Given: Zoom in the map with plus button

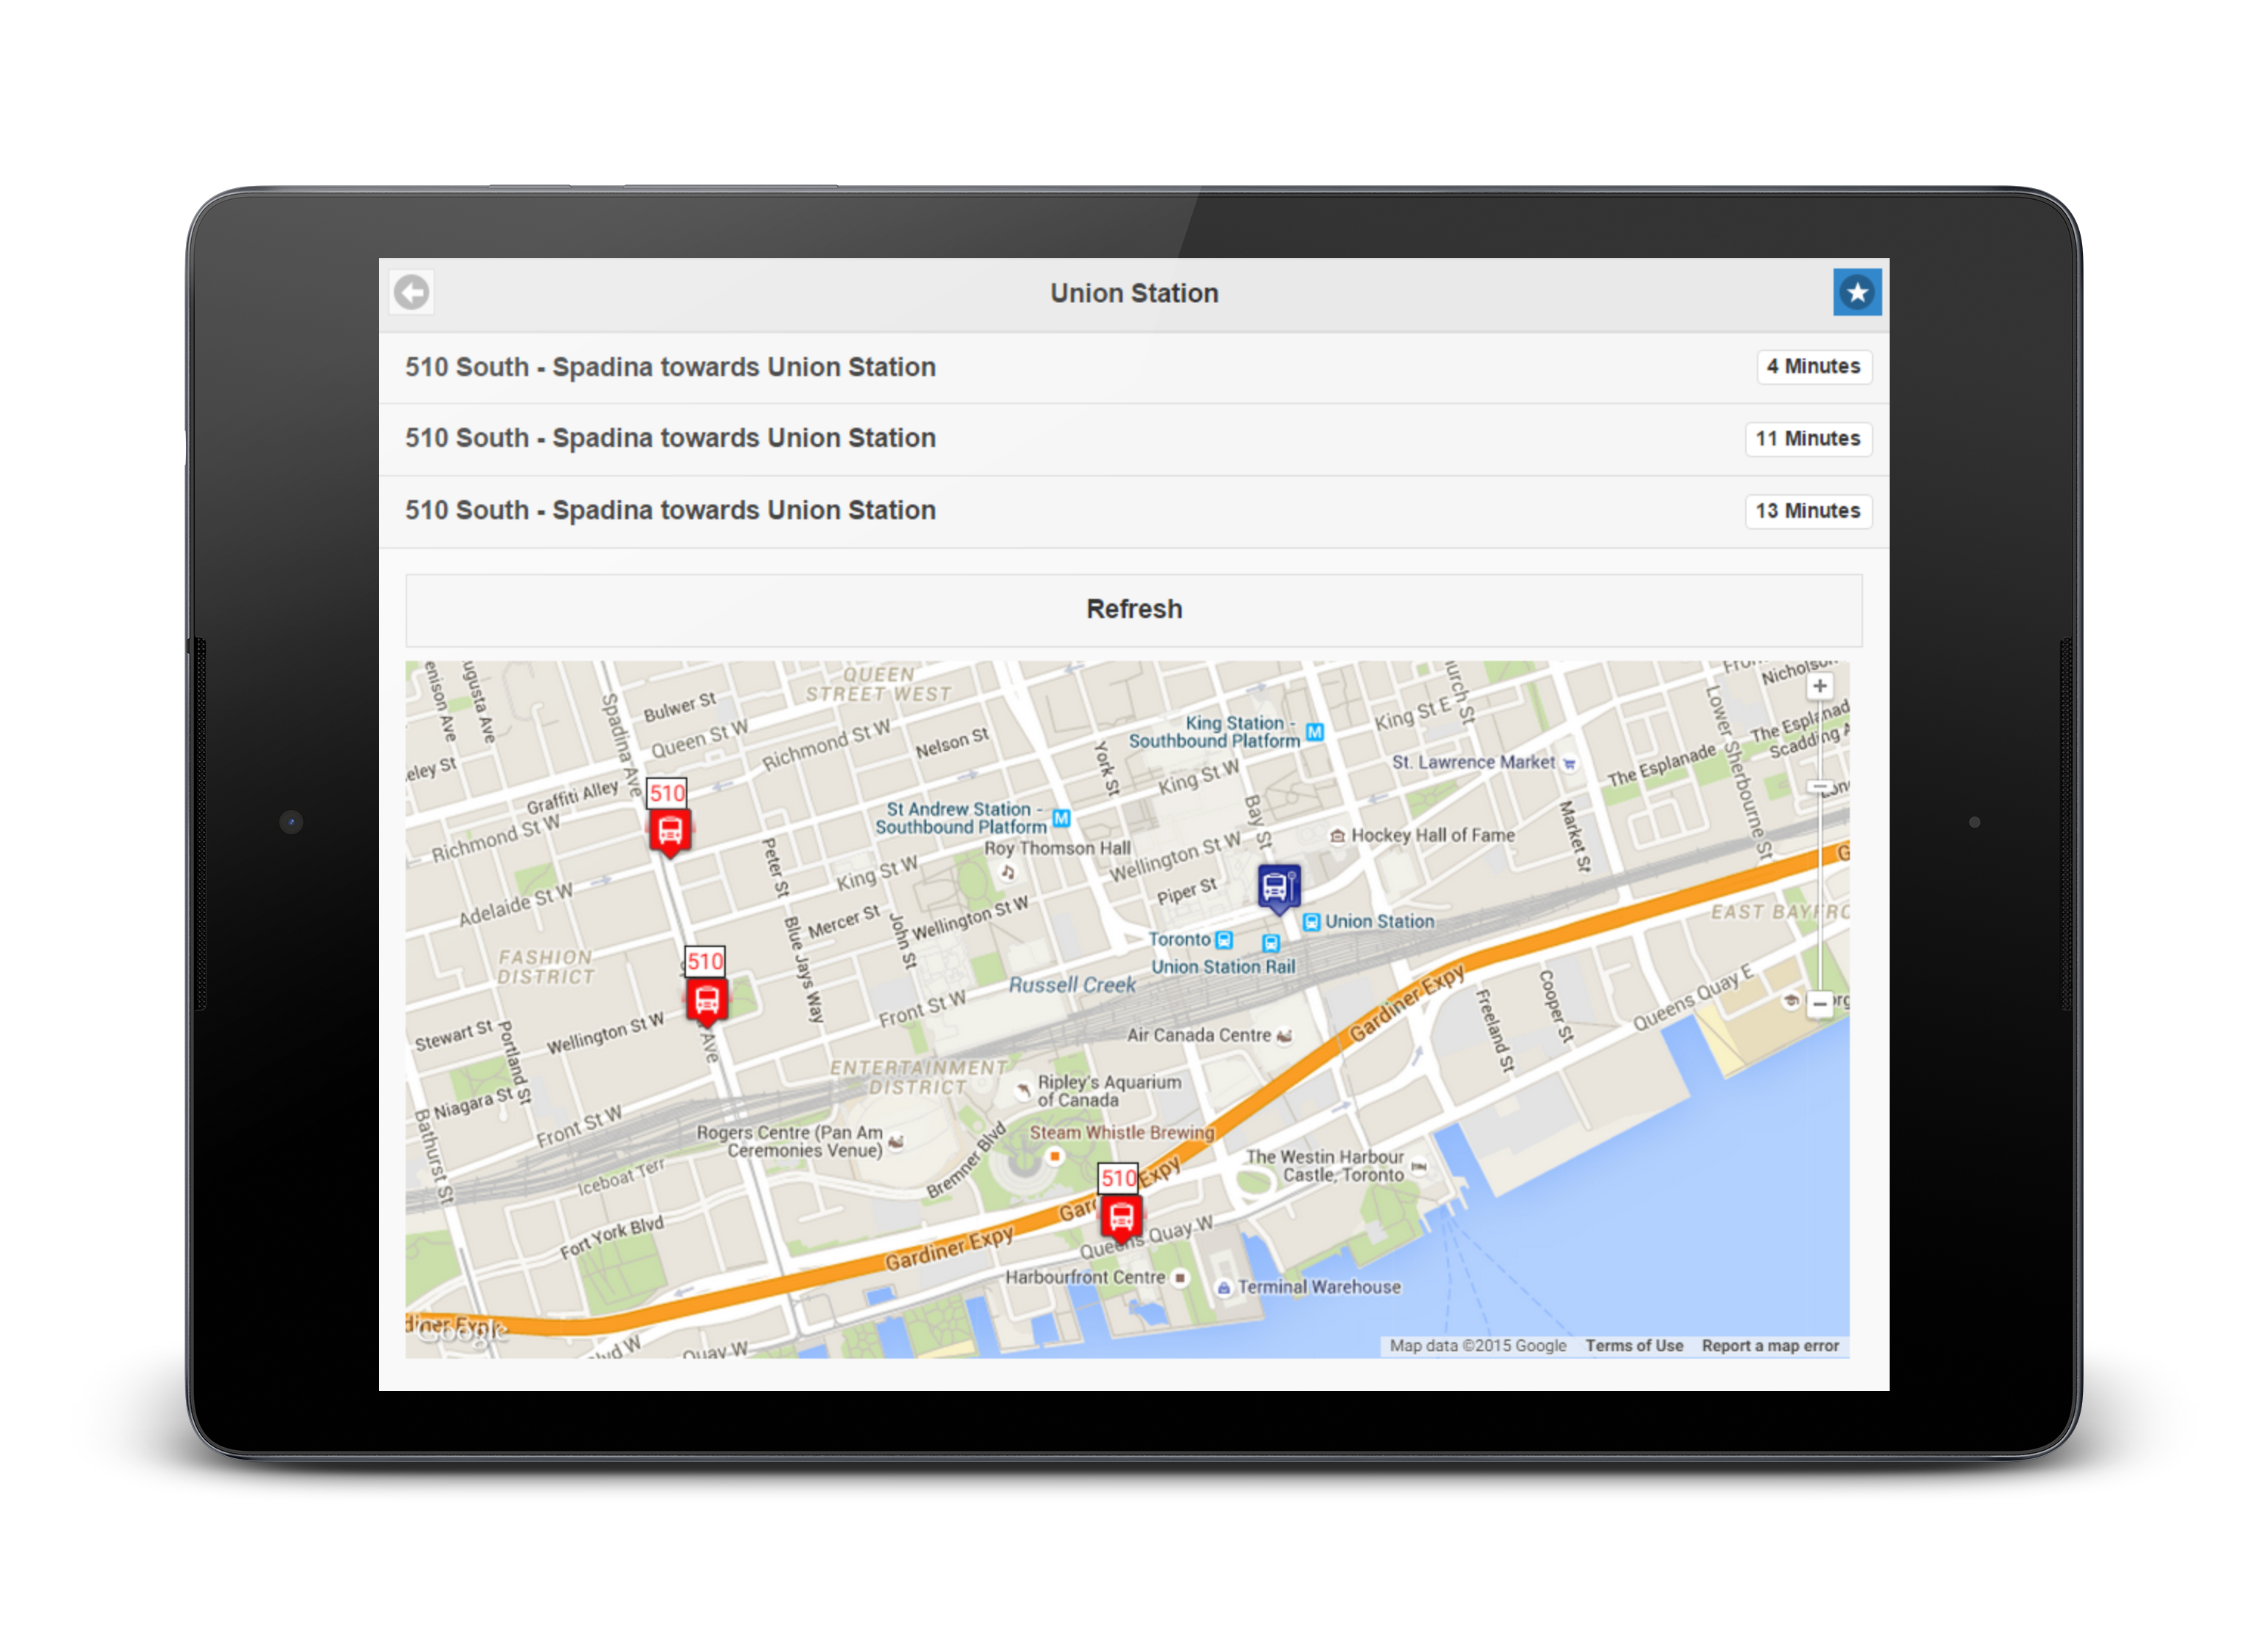Looking at the screenshot, I should click(1819, 686).
